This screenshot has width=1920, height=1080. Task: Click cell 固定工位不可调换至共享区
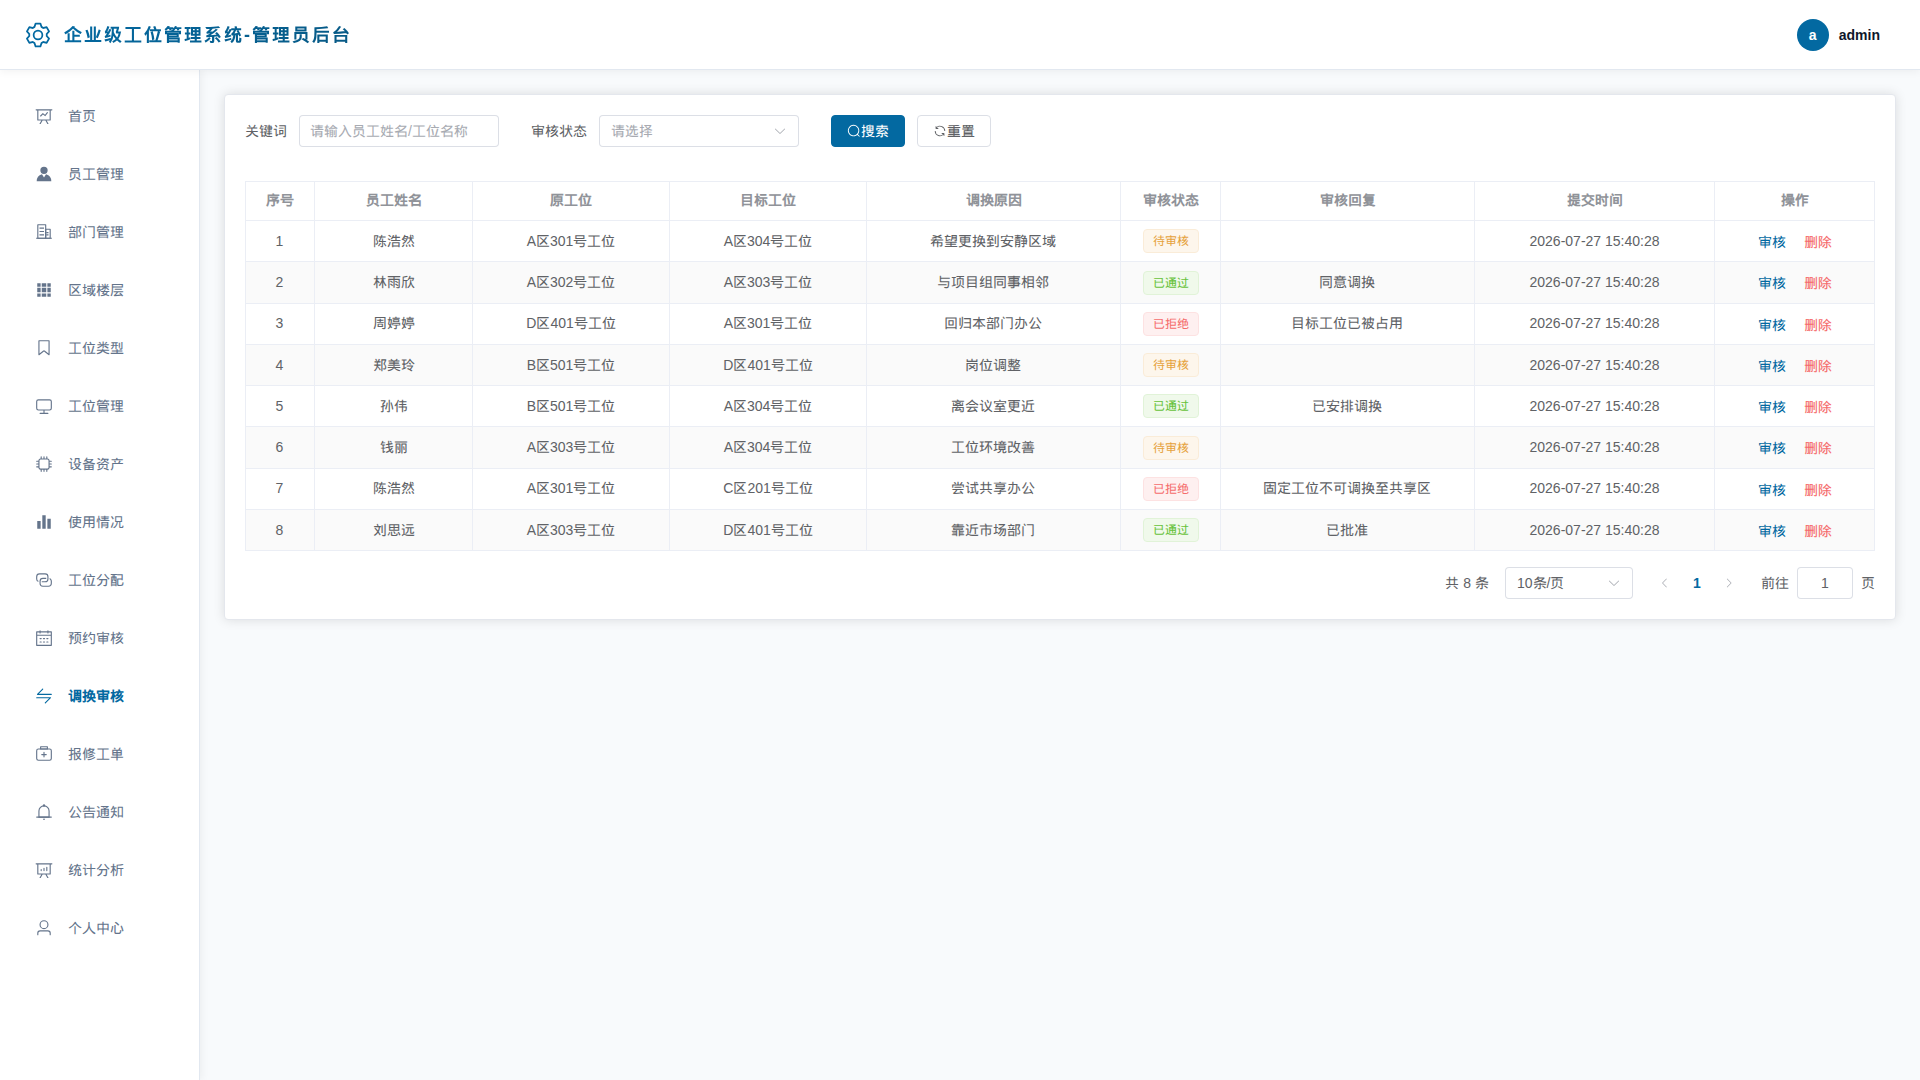pyautogui.click(x=1346, y=488)
